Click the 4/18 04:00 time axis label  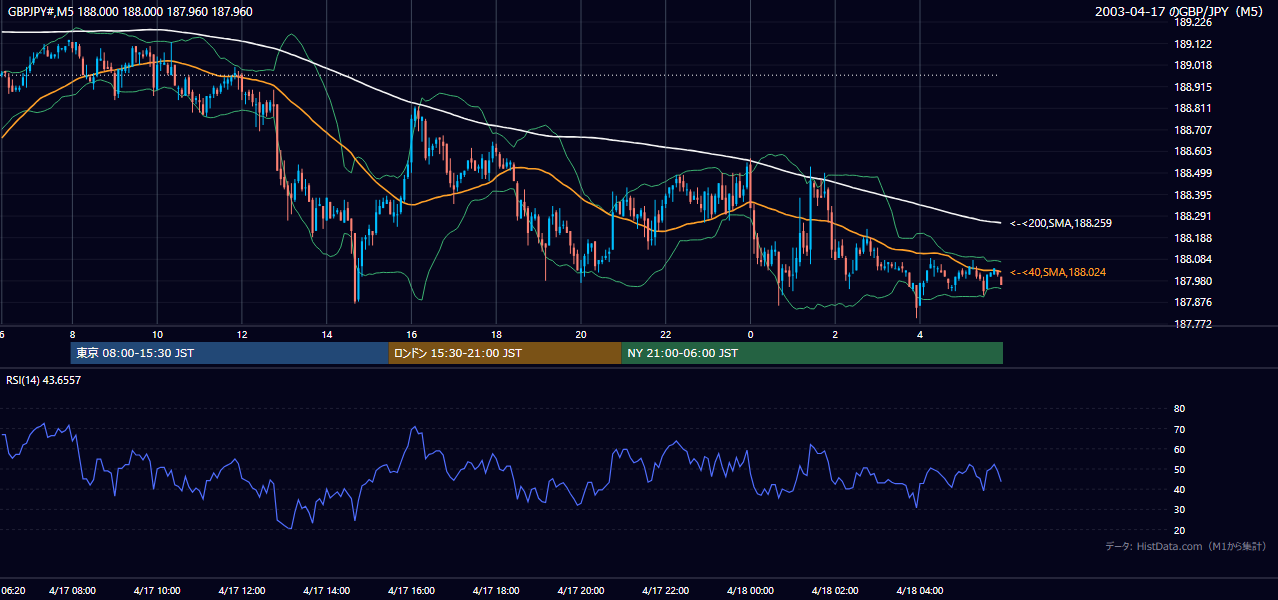[x=920, y=591]
